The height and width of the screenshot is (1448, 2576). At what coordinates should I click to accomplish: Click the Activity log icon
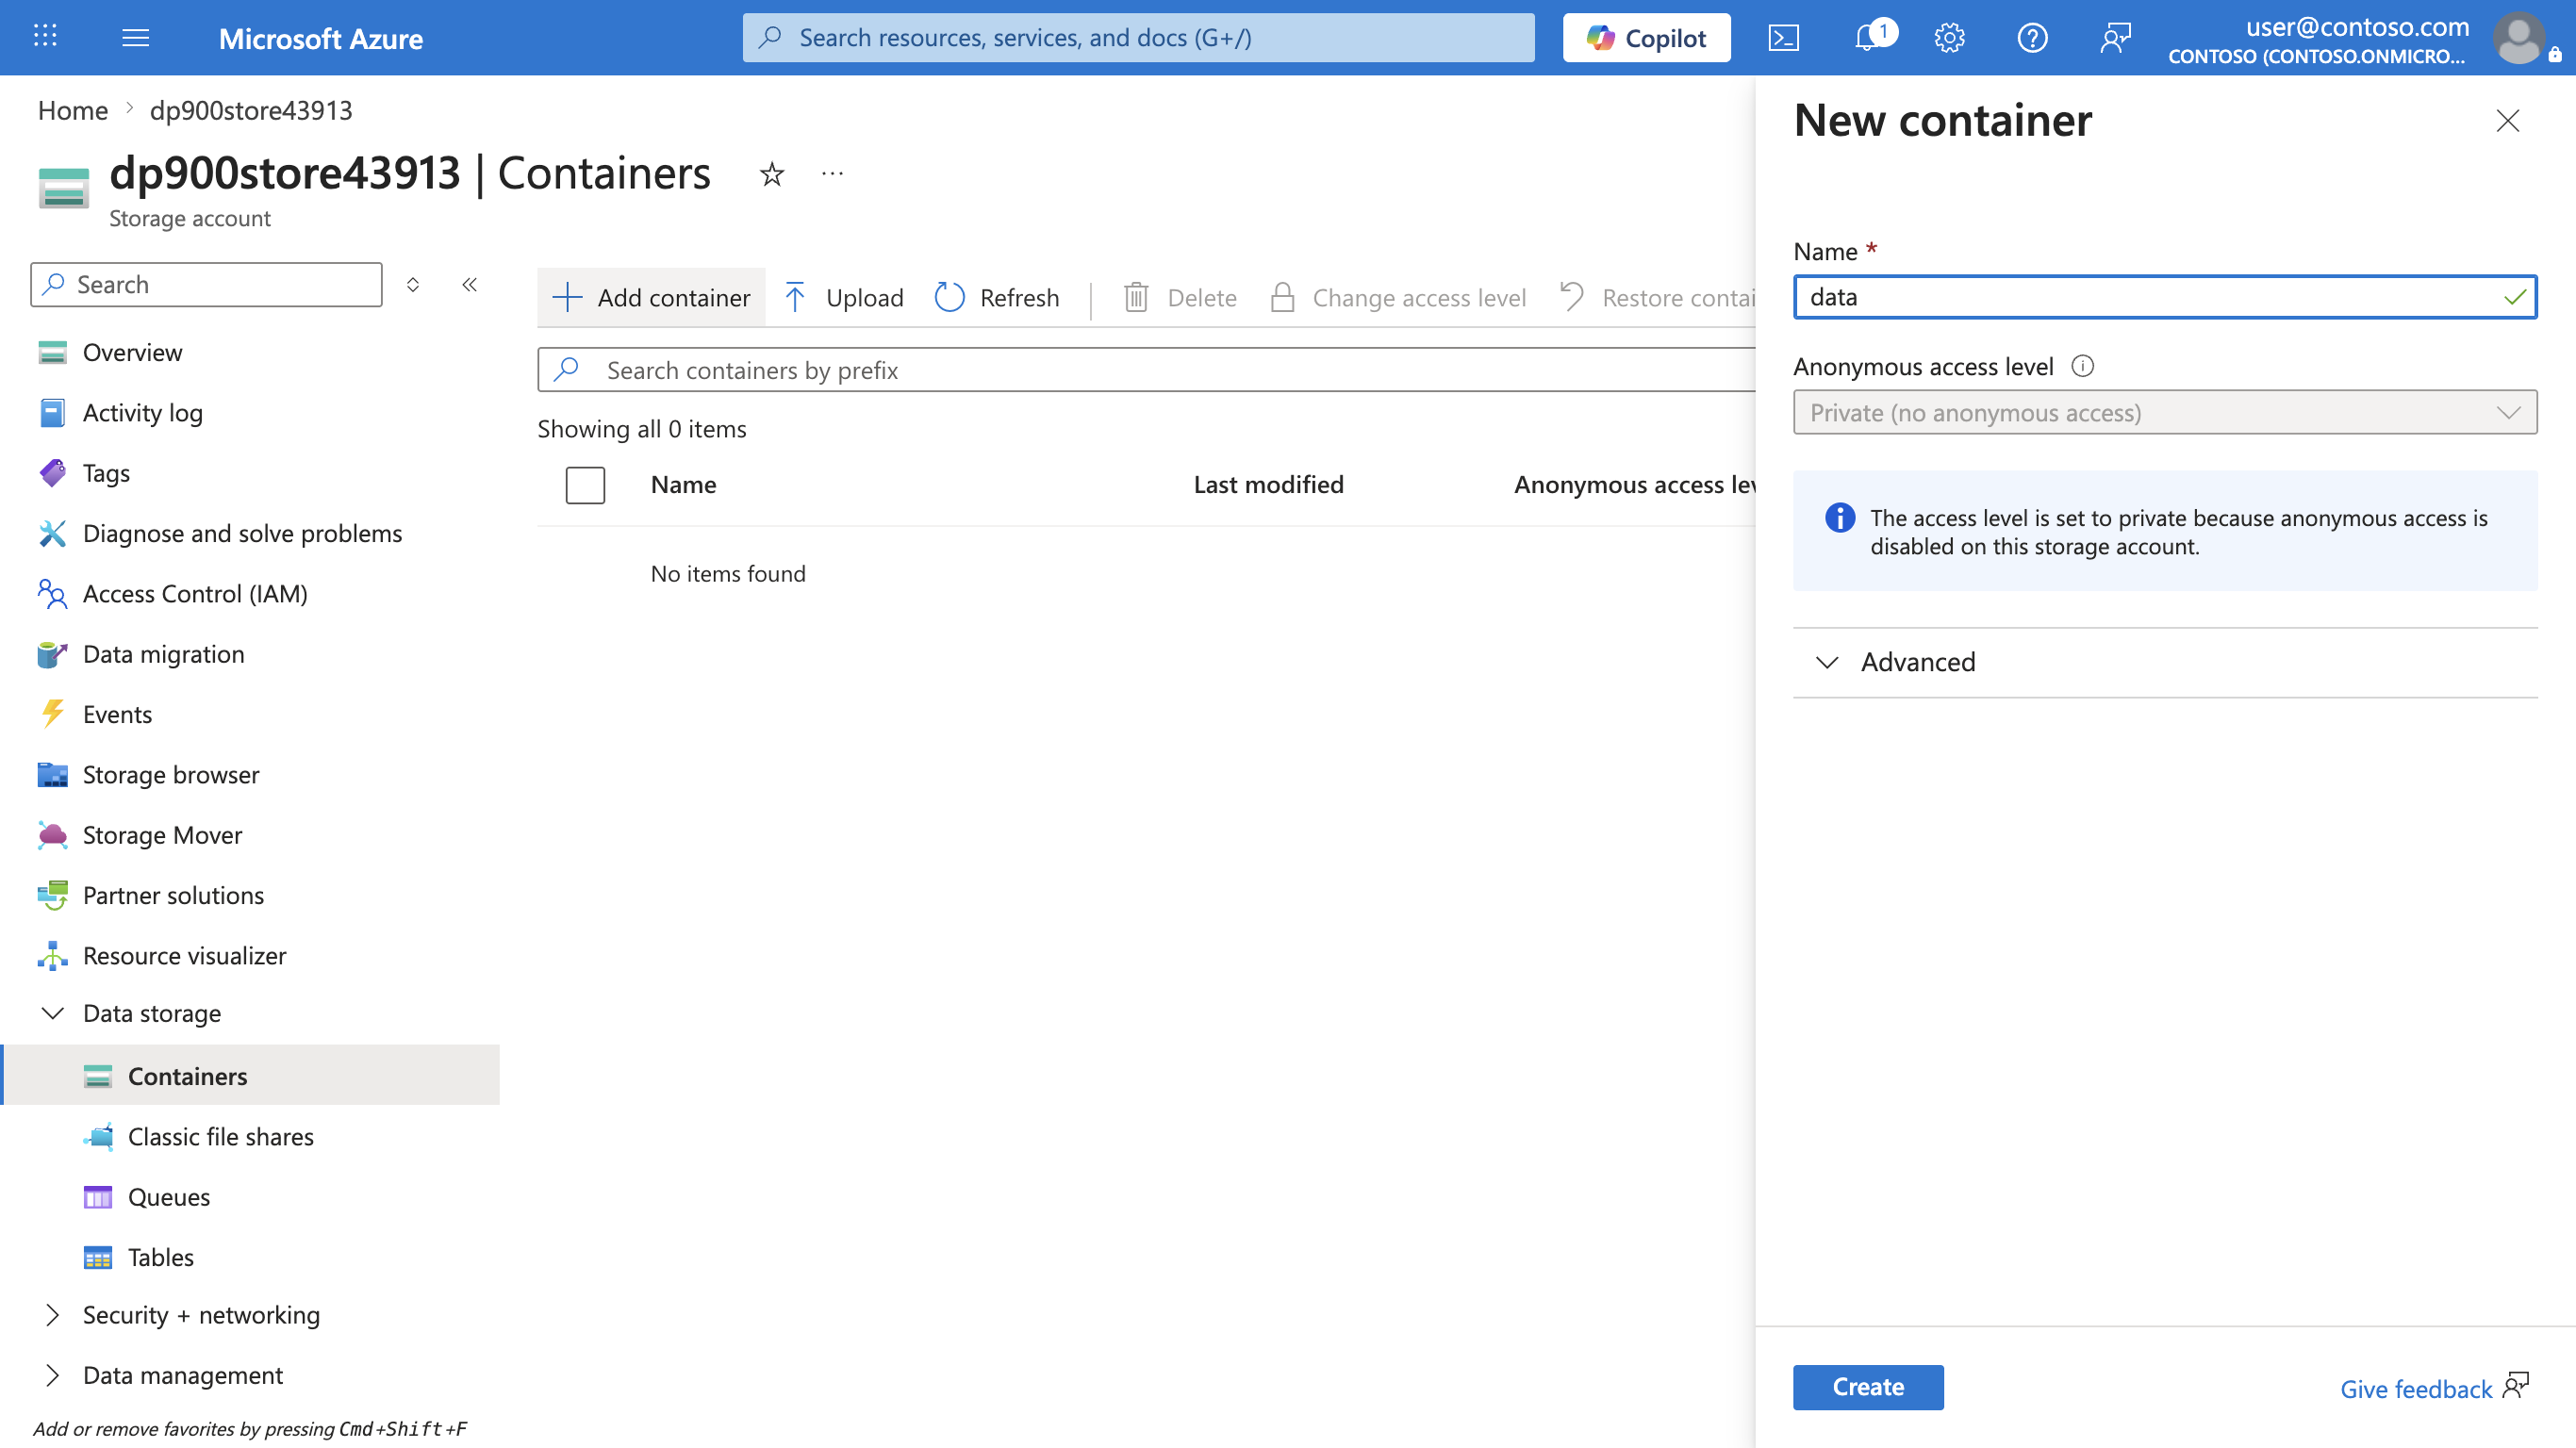52,413
